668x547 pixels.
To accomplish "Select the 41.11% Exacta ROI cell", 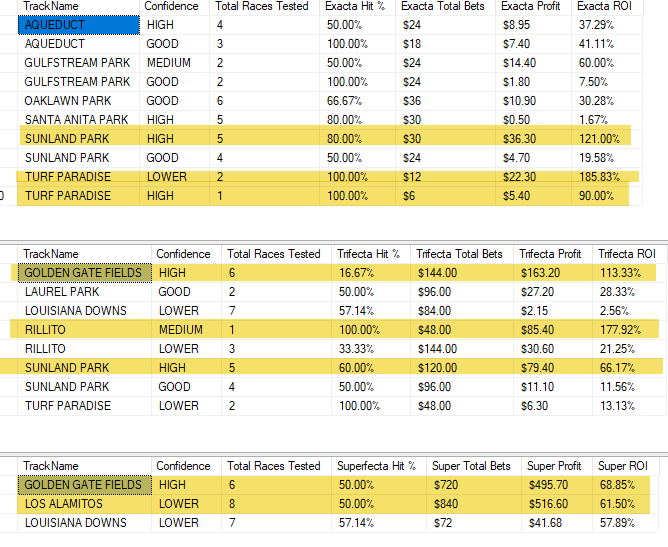I will [x=607, y=44].
